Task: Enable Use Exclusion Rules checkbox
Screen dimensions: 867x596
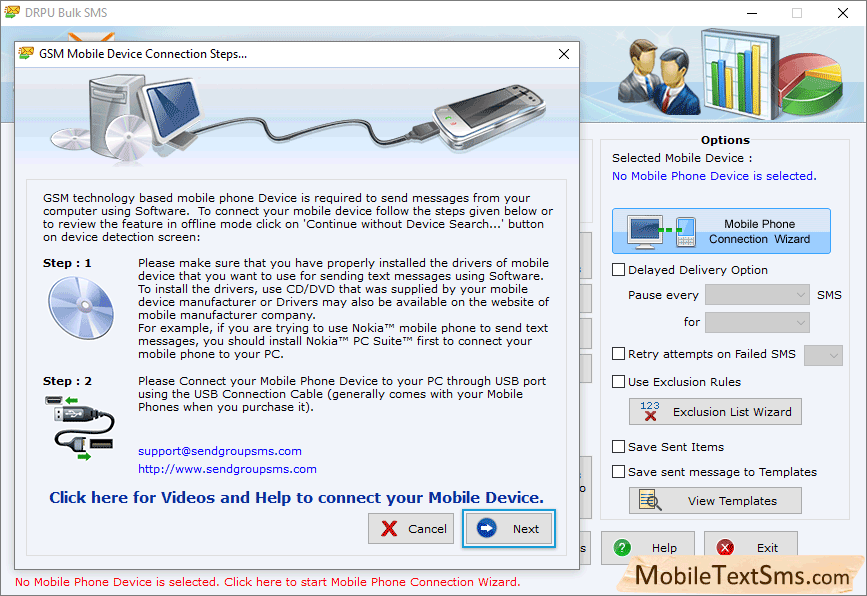Action: (618, 381)
